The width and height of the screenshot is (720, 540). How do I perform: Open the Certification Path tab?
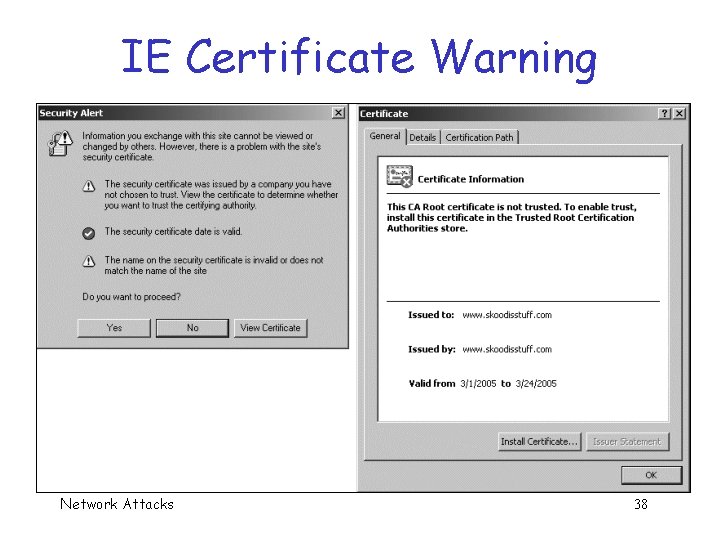(479, 137)
